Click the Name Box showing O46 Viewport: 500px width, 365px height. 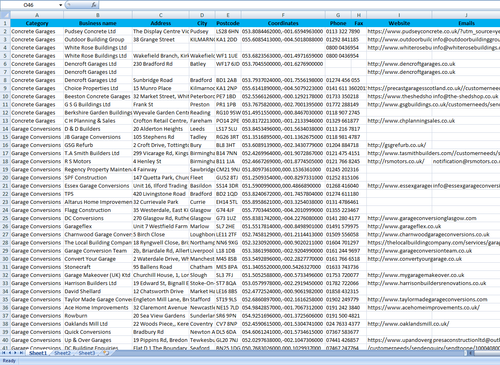(x=29, y=5)
